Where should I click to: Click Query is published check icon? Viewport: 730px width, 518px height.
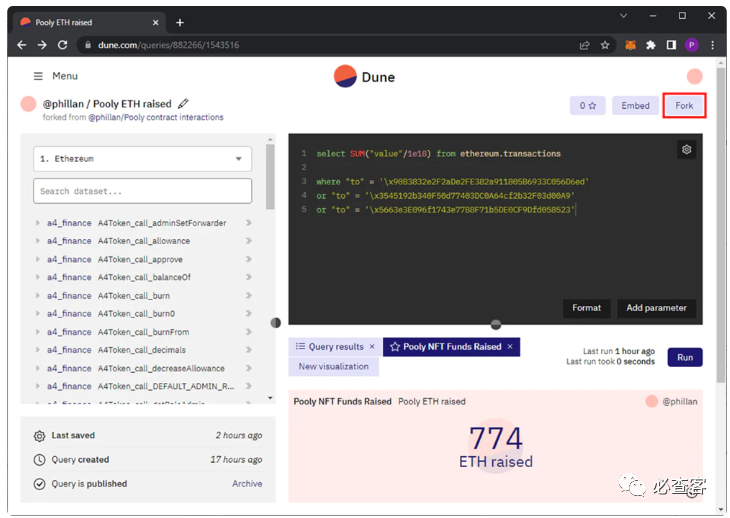[x=40, y=484]
